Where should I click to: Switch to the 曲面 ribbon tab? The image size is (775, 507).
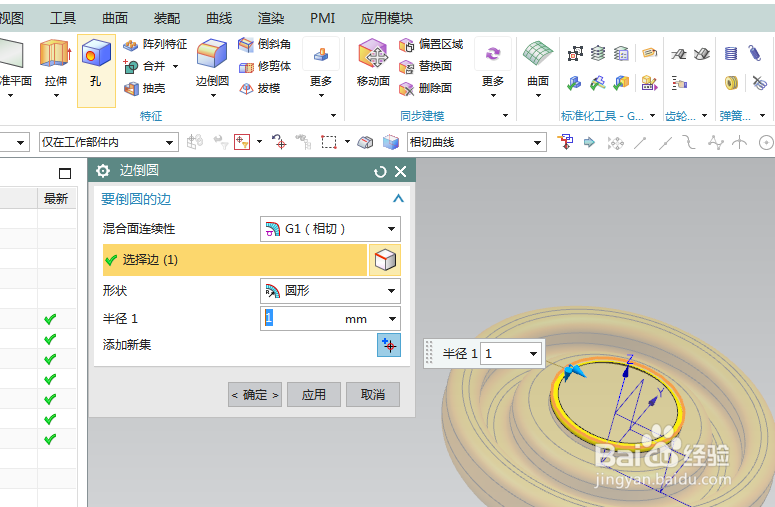click(x=115, y=18)
